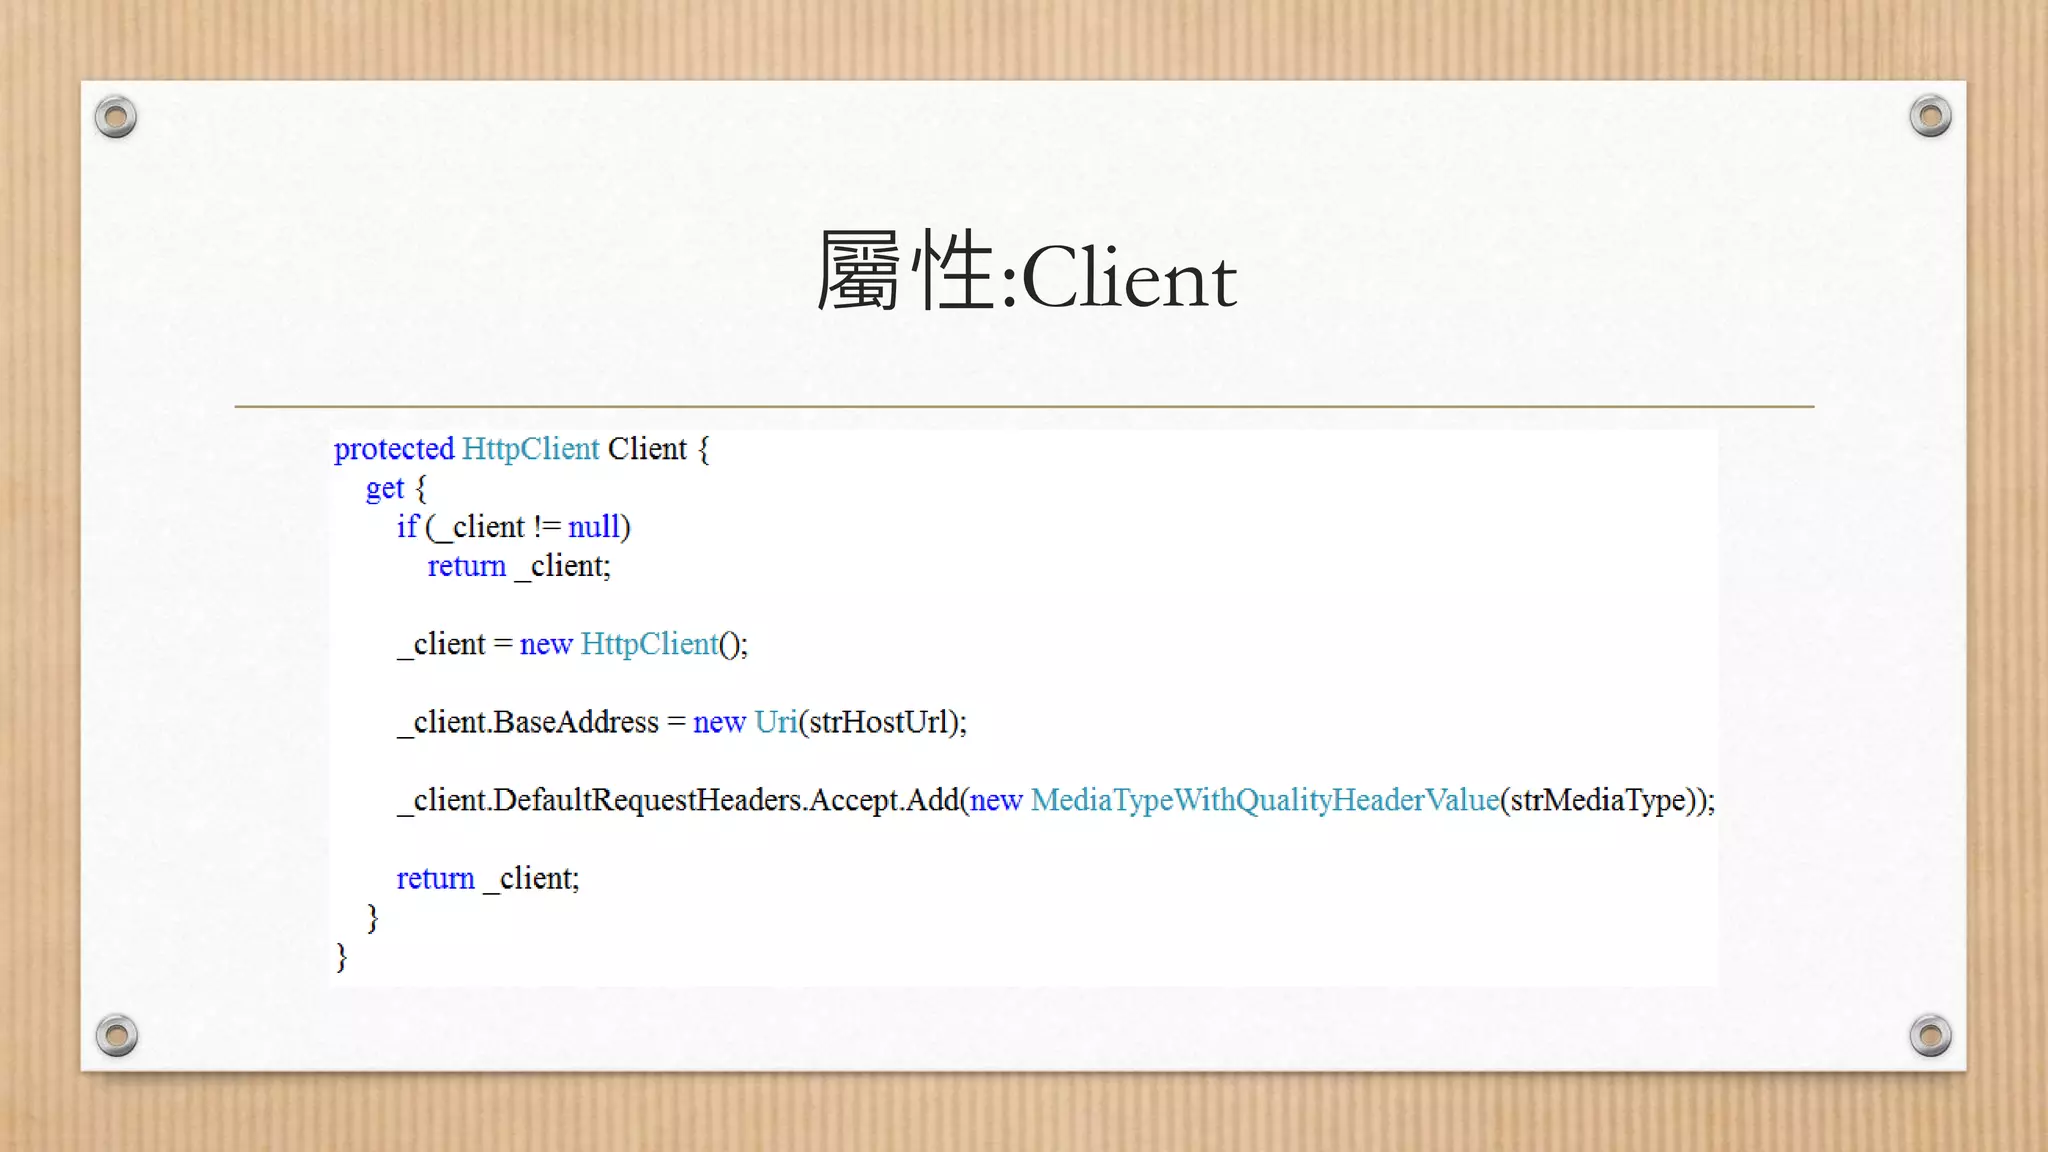Click 'strHostUrl' argument text
This screenshot has width=2048, height=1152.
878,722
